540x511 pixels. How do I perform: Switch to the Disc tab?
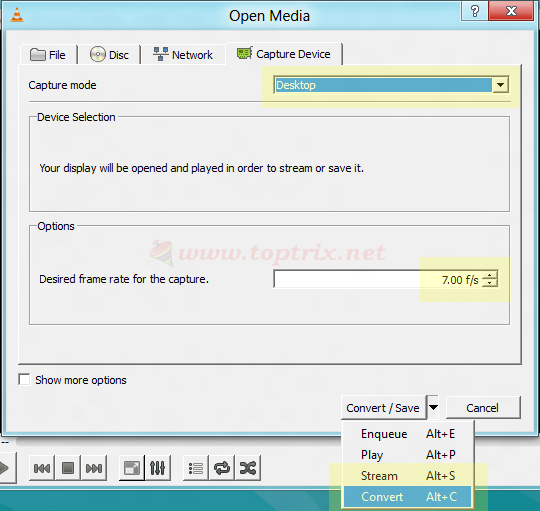109,54
